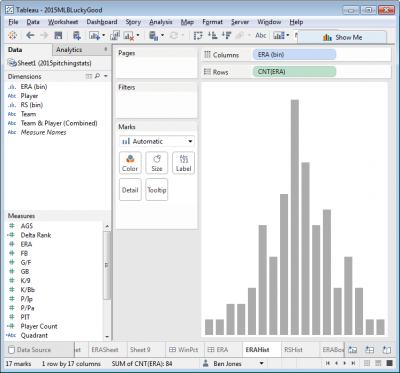Screen dimensions: 400x373
Task: Toggle the Abc show mark labels icon
Action: pyautogui.click(x=261, y=35)
